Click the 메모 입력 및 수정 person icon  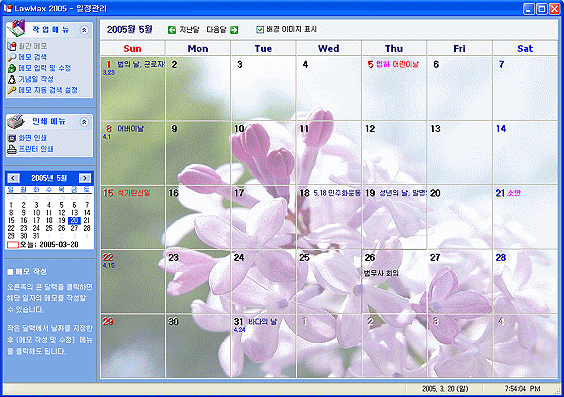coord(12,68)
